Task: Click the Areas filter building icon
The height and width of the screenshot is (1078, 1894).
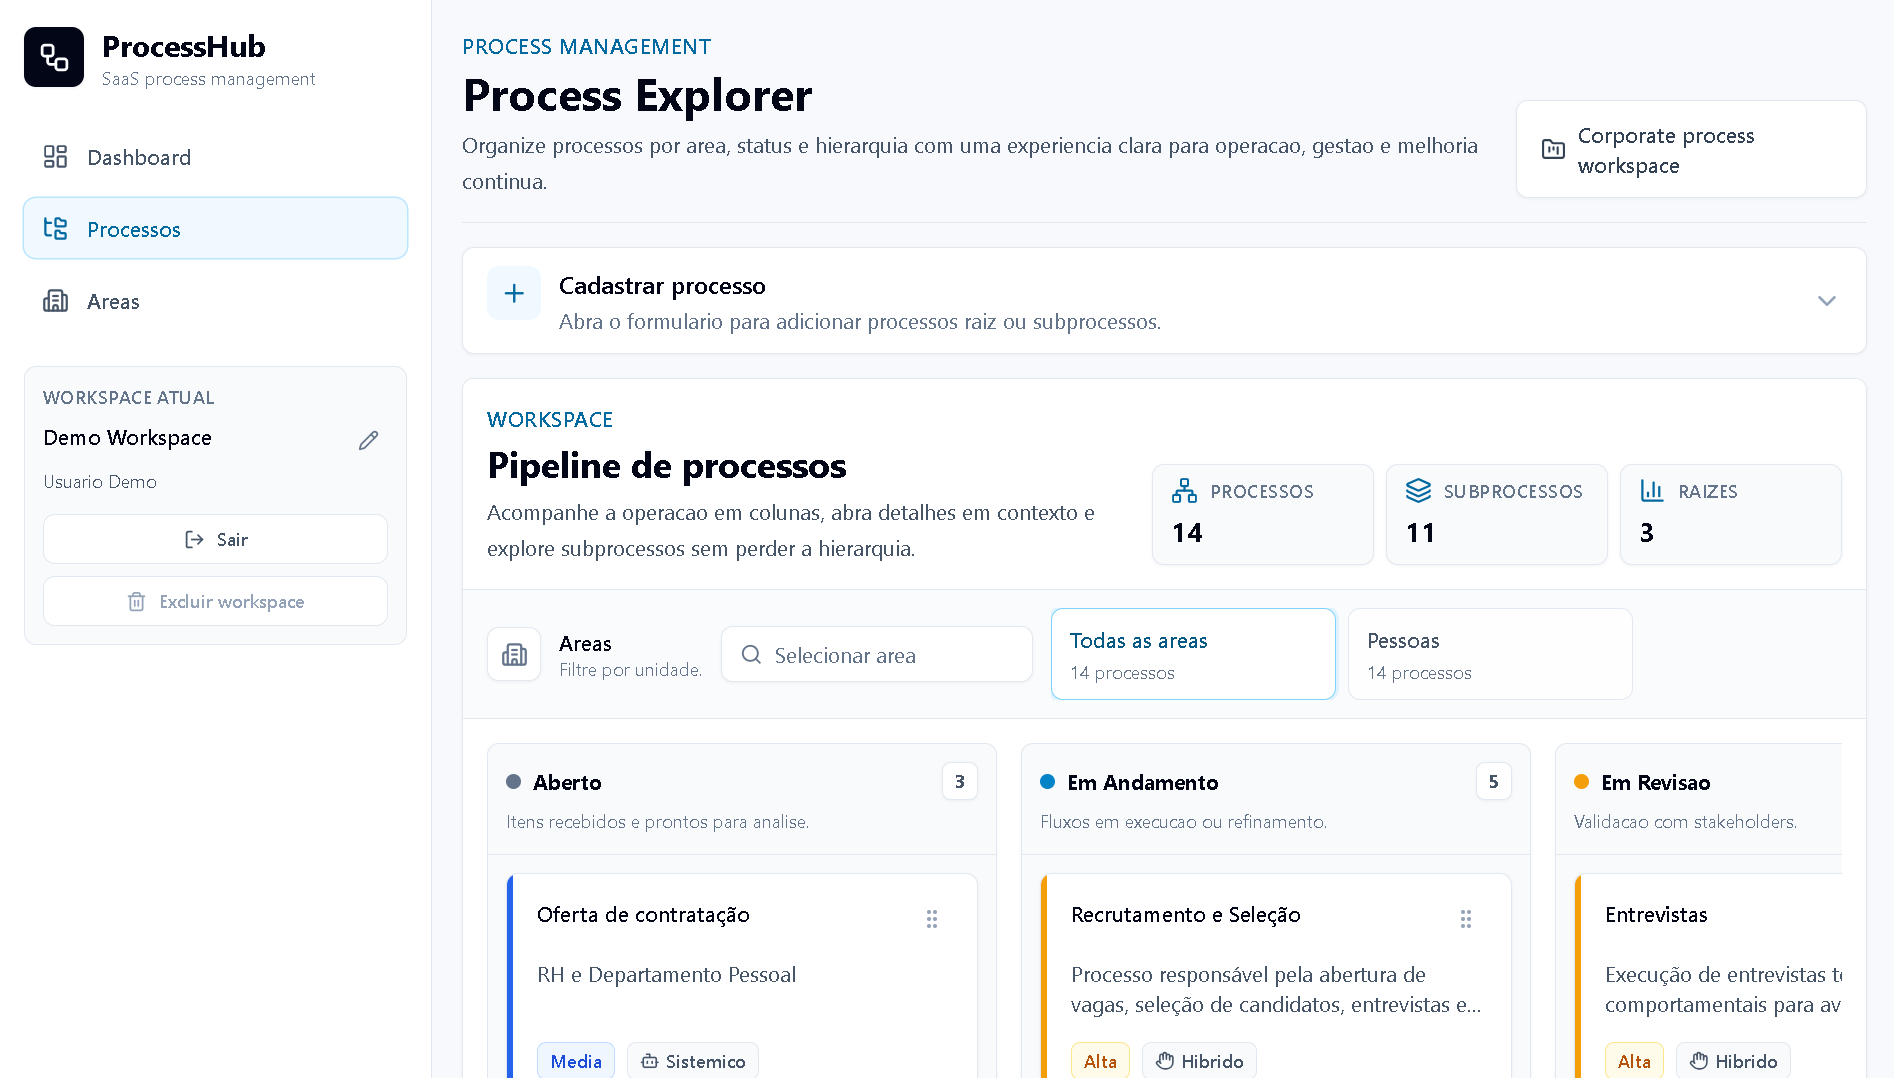Action: coord(514,654)
